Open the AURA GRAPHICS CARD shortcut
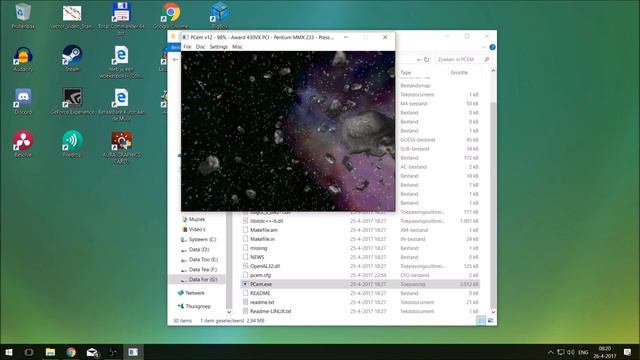Image resolution: width=640 pixels, height=360 pixels. [x=121, y=147]
